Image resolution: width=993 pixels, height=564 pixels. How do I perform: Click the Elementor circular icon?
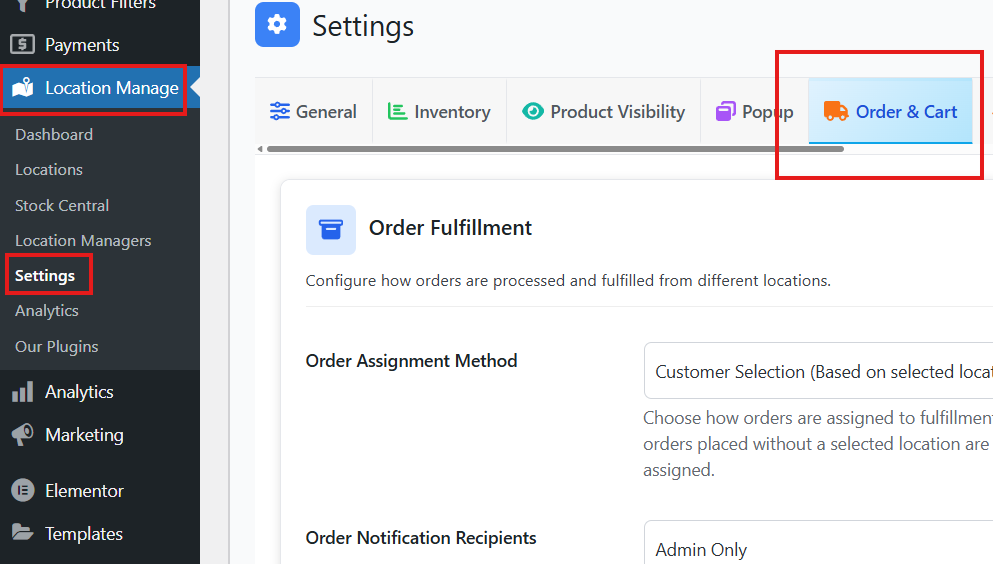point(22,491)
